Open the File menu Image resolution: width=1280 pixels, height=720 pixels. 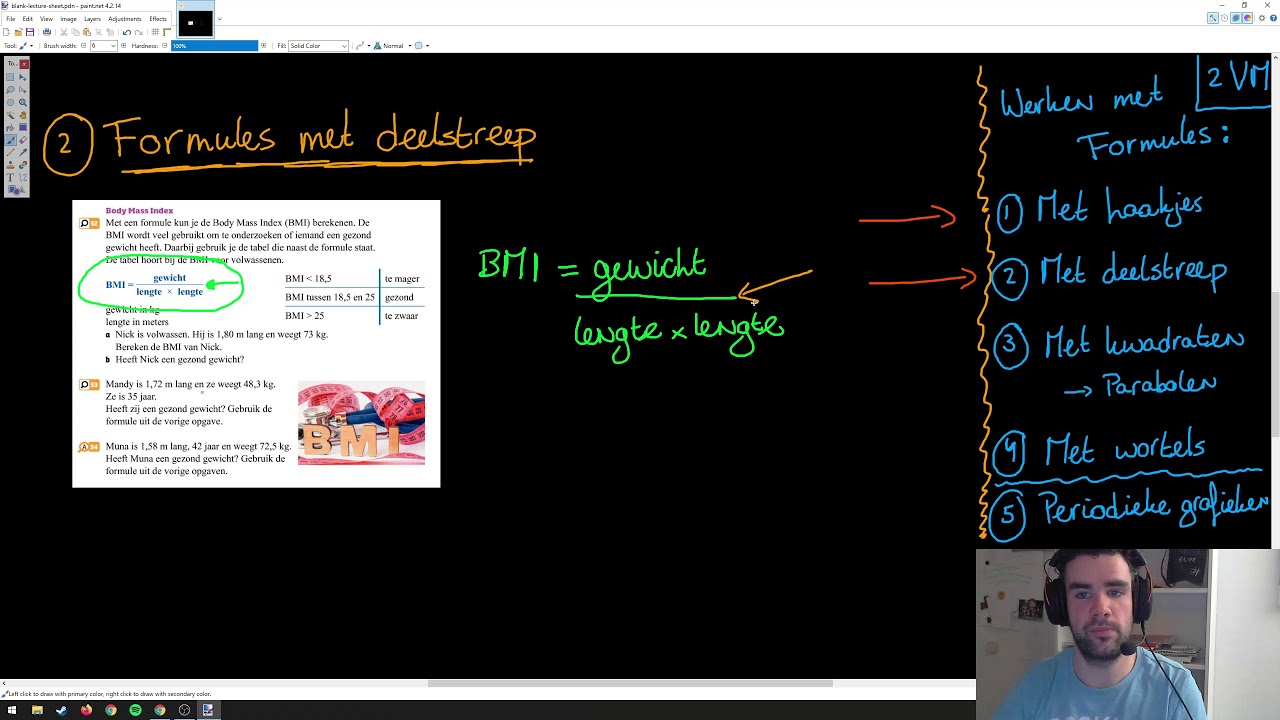pyautogui.click(x=10, y=19)
